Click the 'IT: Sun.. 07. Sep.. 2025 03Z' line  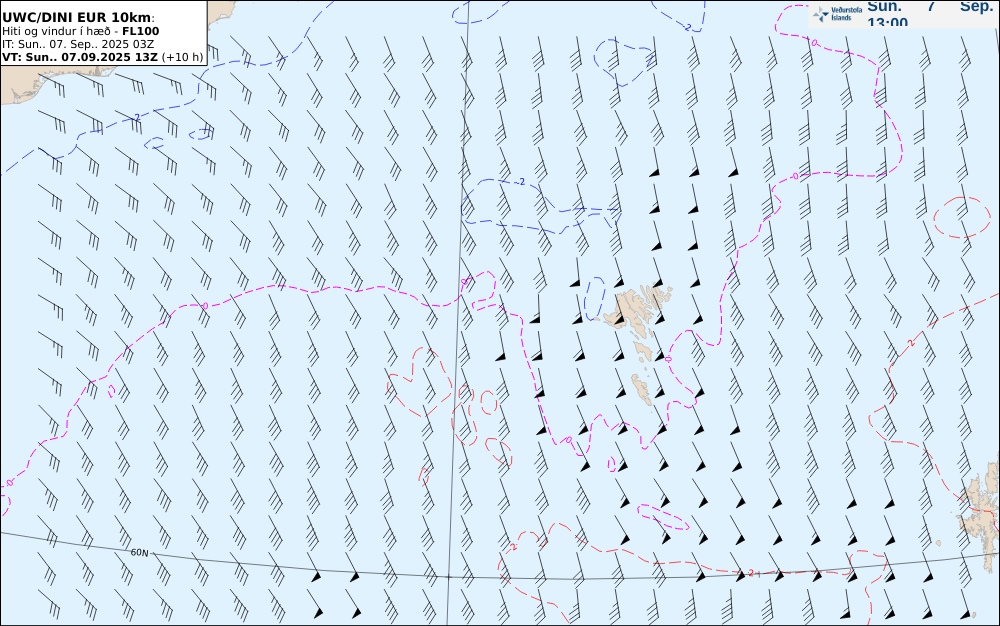click(x=78, y=45)
